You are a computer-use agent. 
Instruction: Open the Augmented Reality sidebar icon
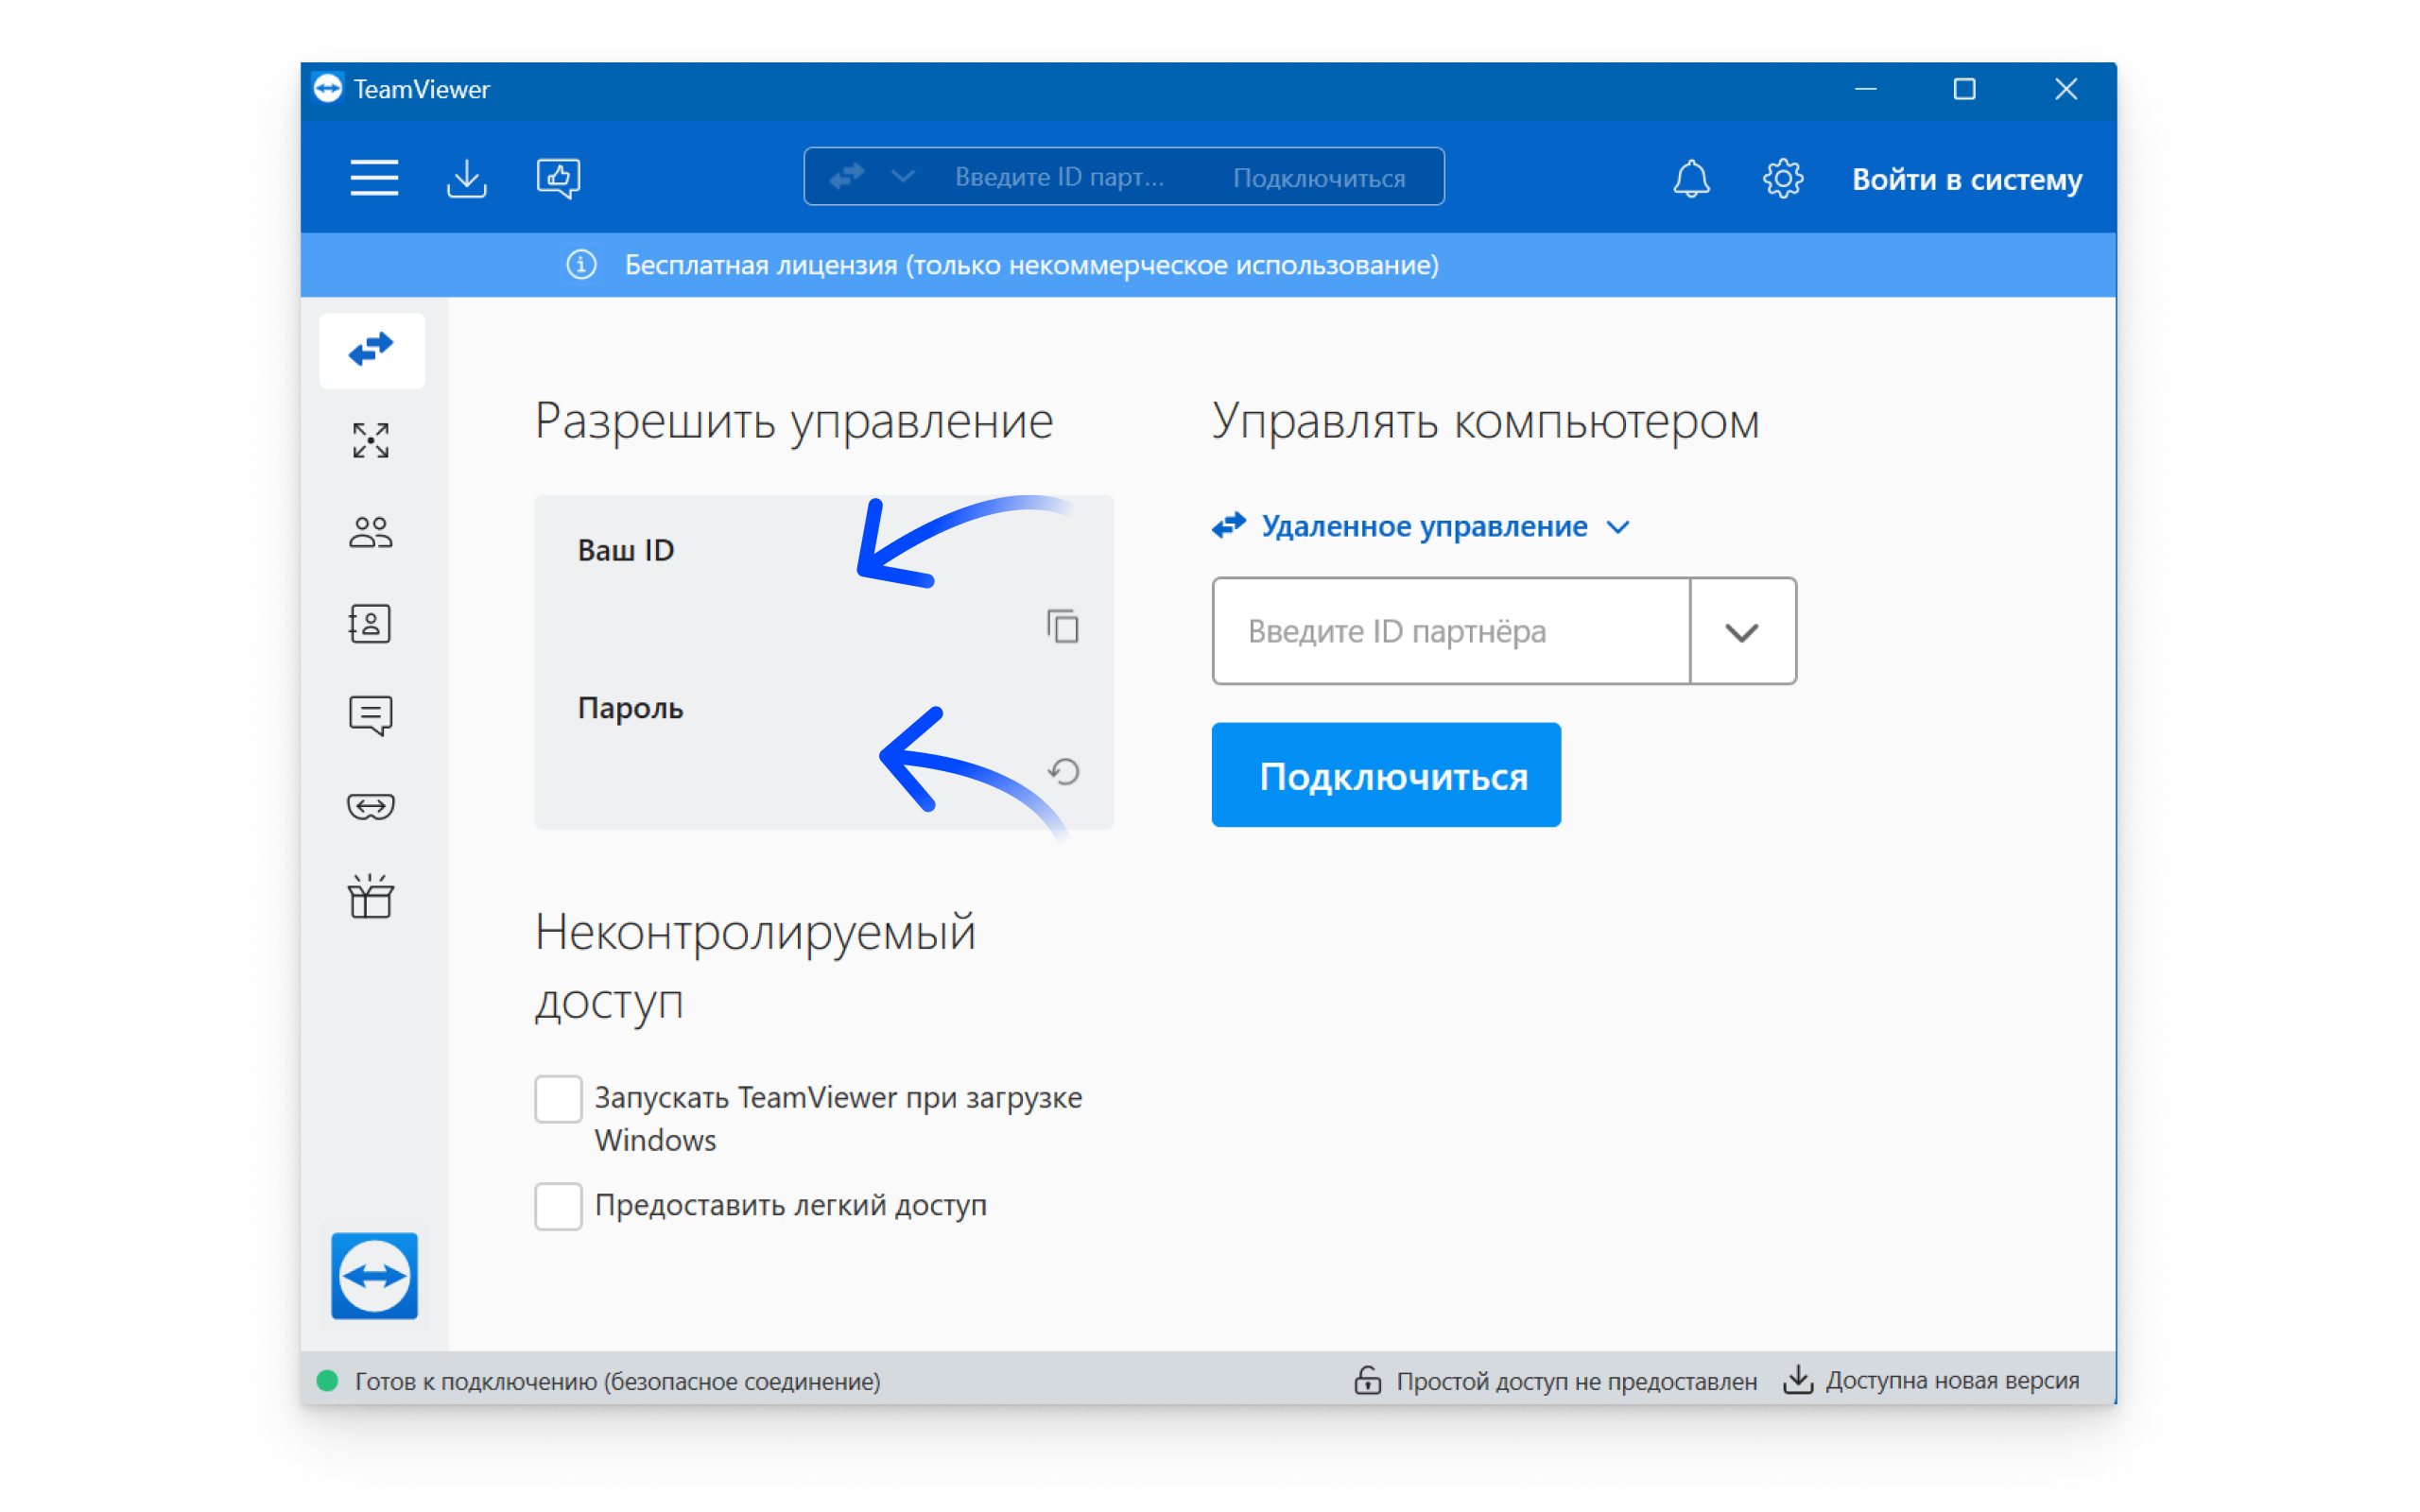[x=371, y=806]
